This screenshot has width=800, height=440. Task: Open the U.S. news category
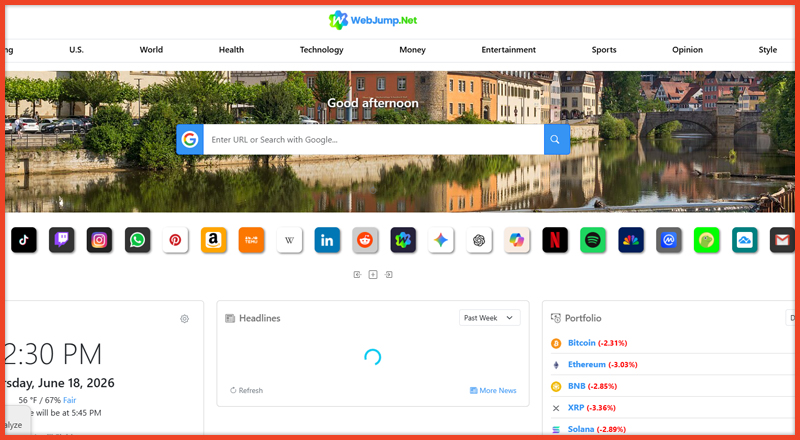77,50
